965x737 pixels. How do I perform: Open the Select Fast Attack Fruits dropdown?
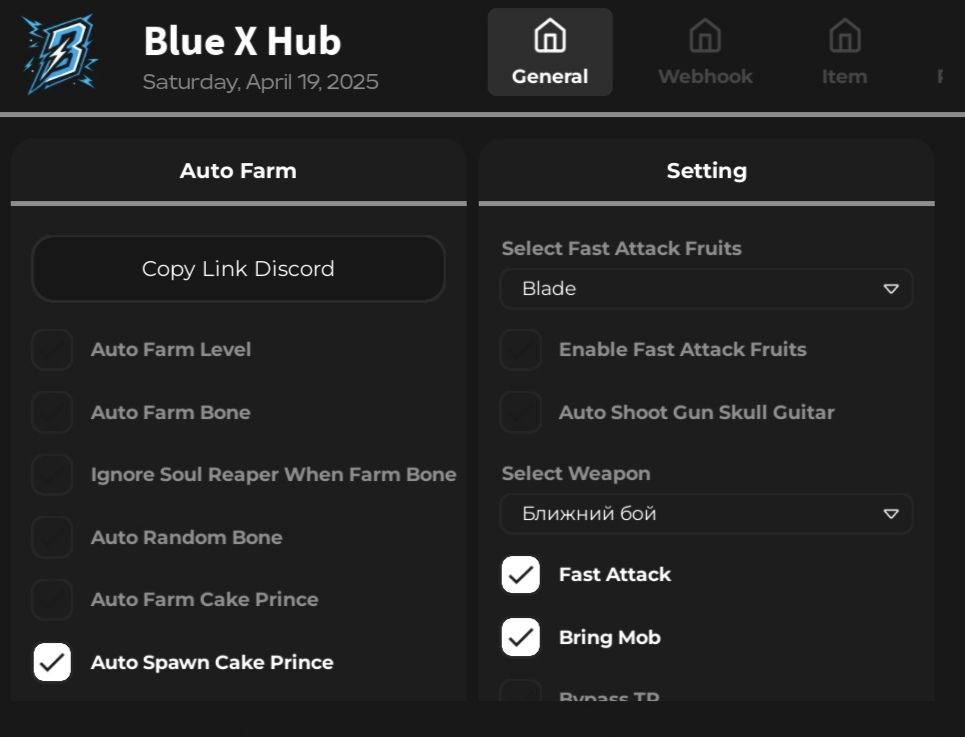706,289
